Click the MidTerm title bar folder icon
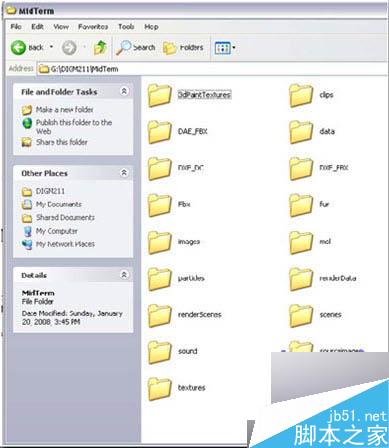Screen dimensions: 389x448 click(x=11, y=11)
